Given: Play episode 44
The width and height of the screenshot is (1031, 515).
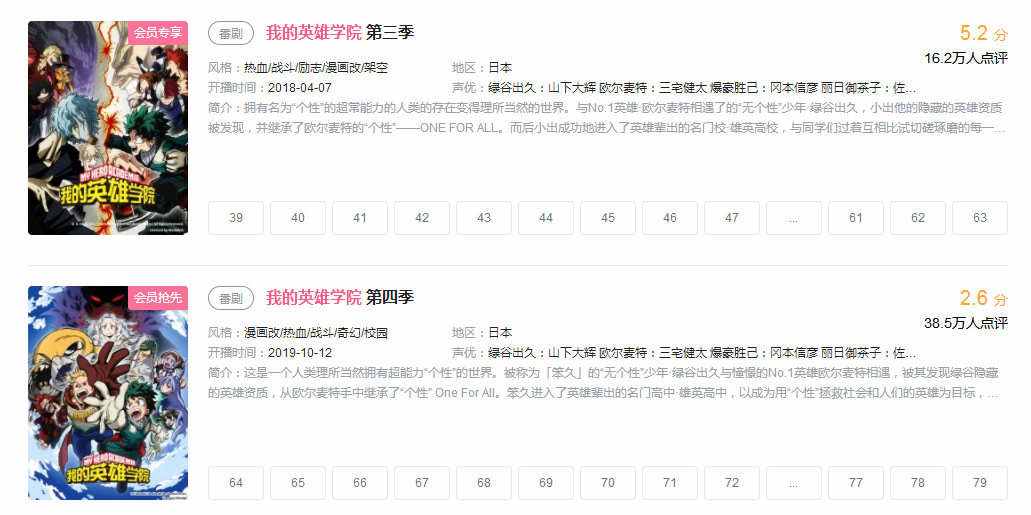Looking at the screenshot, I should pos(546,218).
